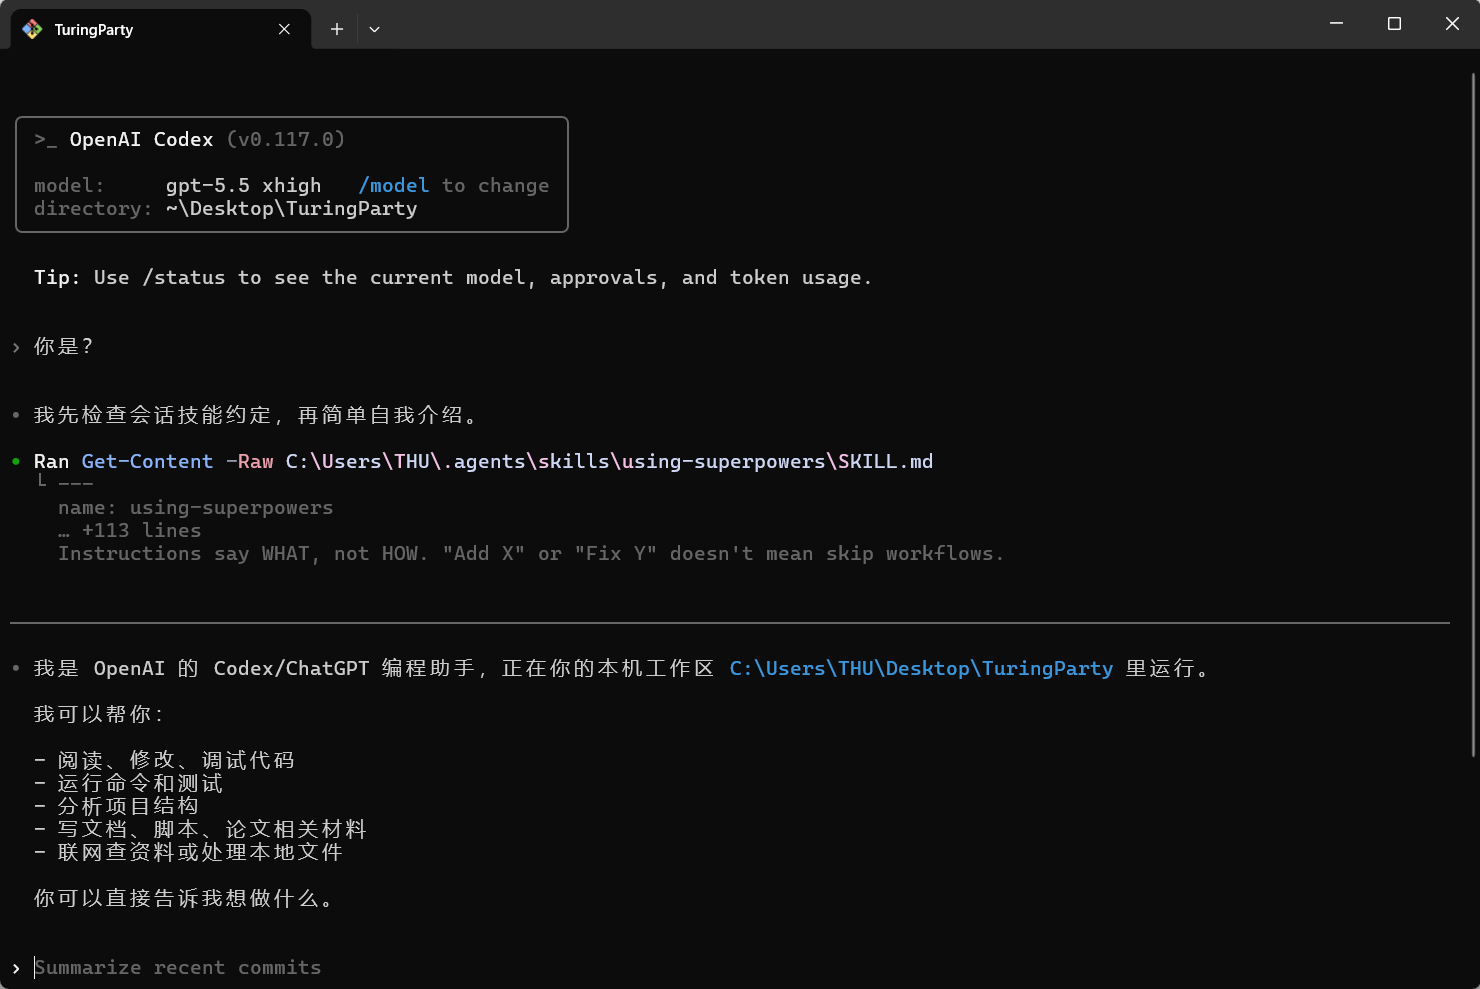Screen dimensions: 1480x989
Task: Open the C:\Users\THU\Desktop\TuringParty path link
Action: coord(920,668)
